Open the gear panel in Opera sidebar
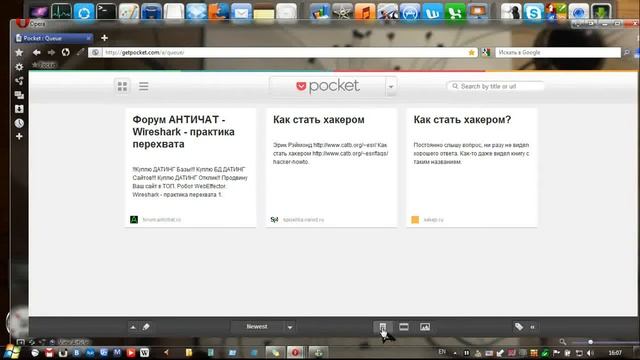Image resolution: width=640 pixels, height=360 pixels. [x=19, y=67]
